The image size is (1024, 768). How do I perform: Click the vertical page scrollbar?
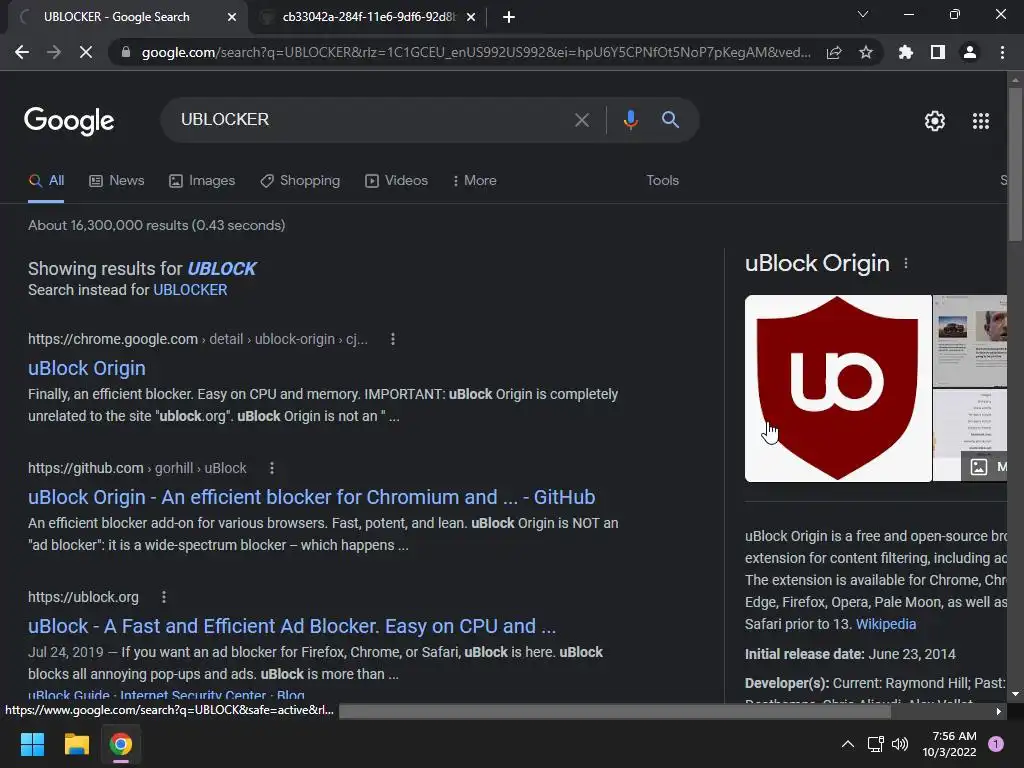click(1015, 165)
